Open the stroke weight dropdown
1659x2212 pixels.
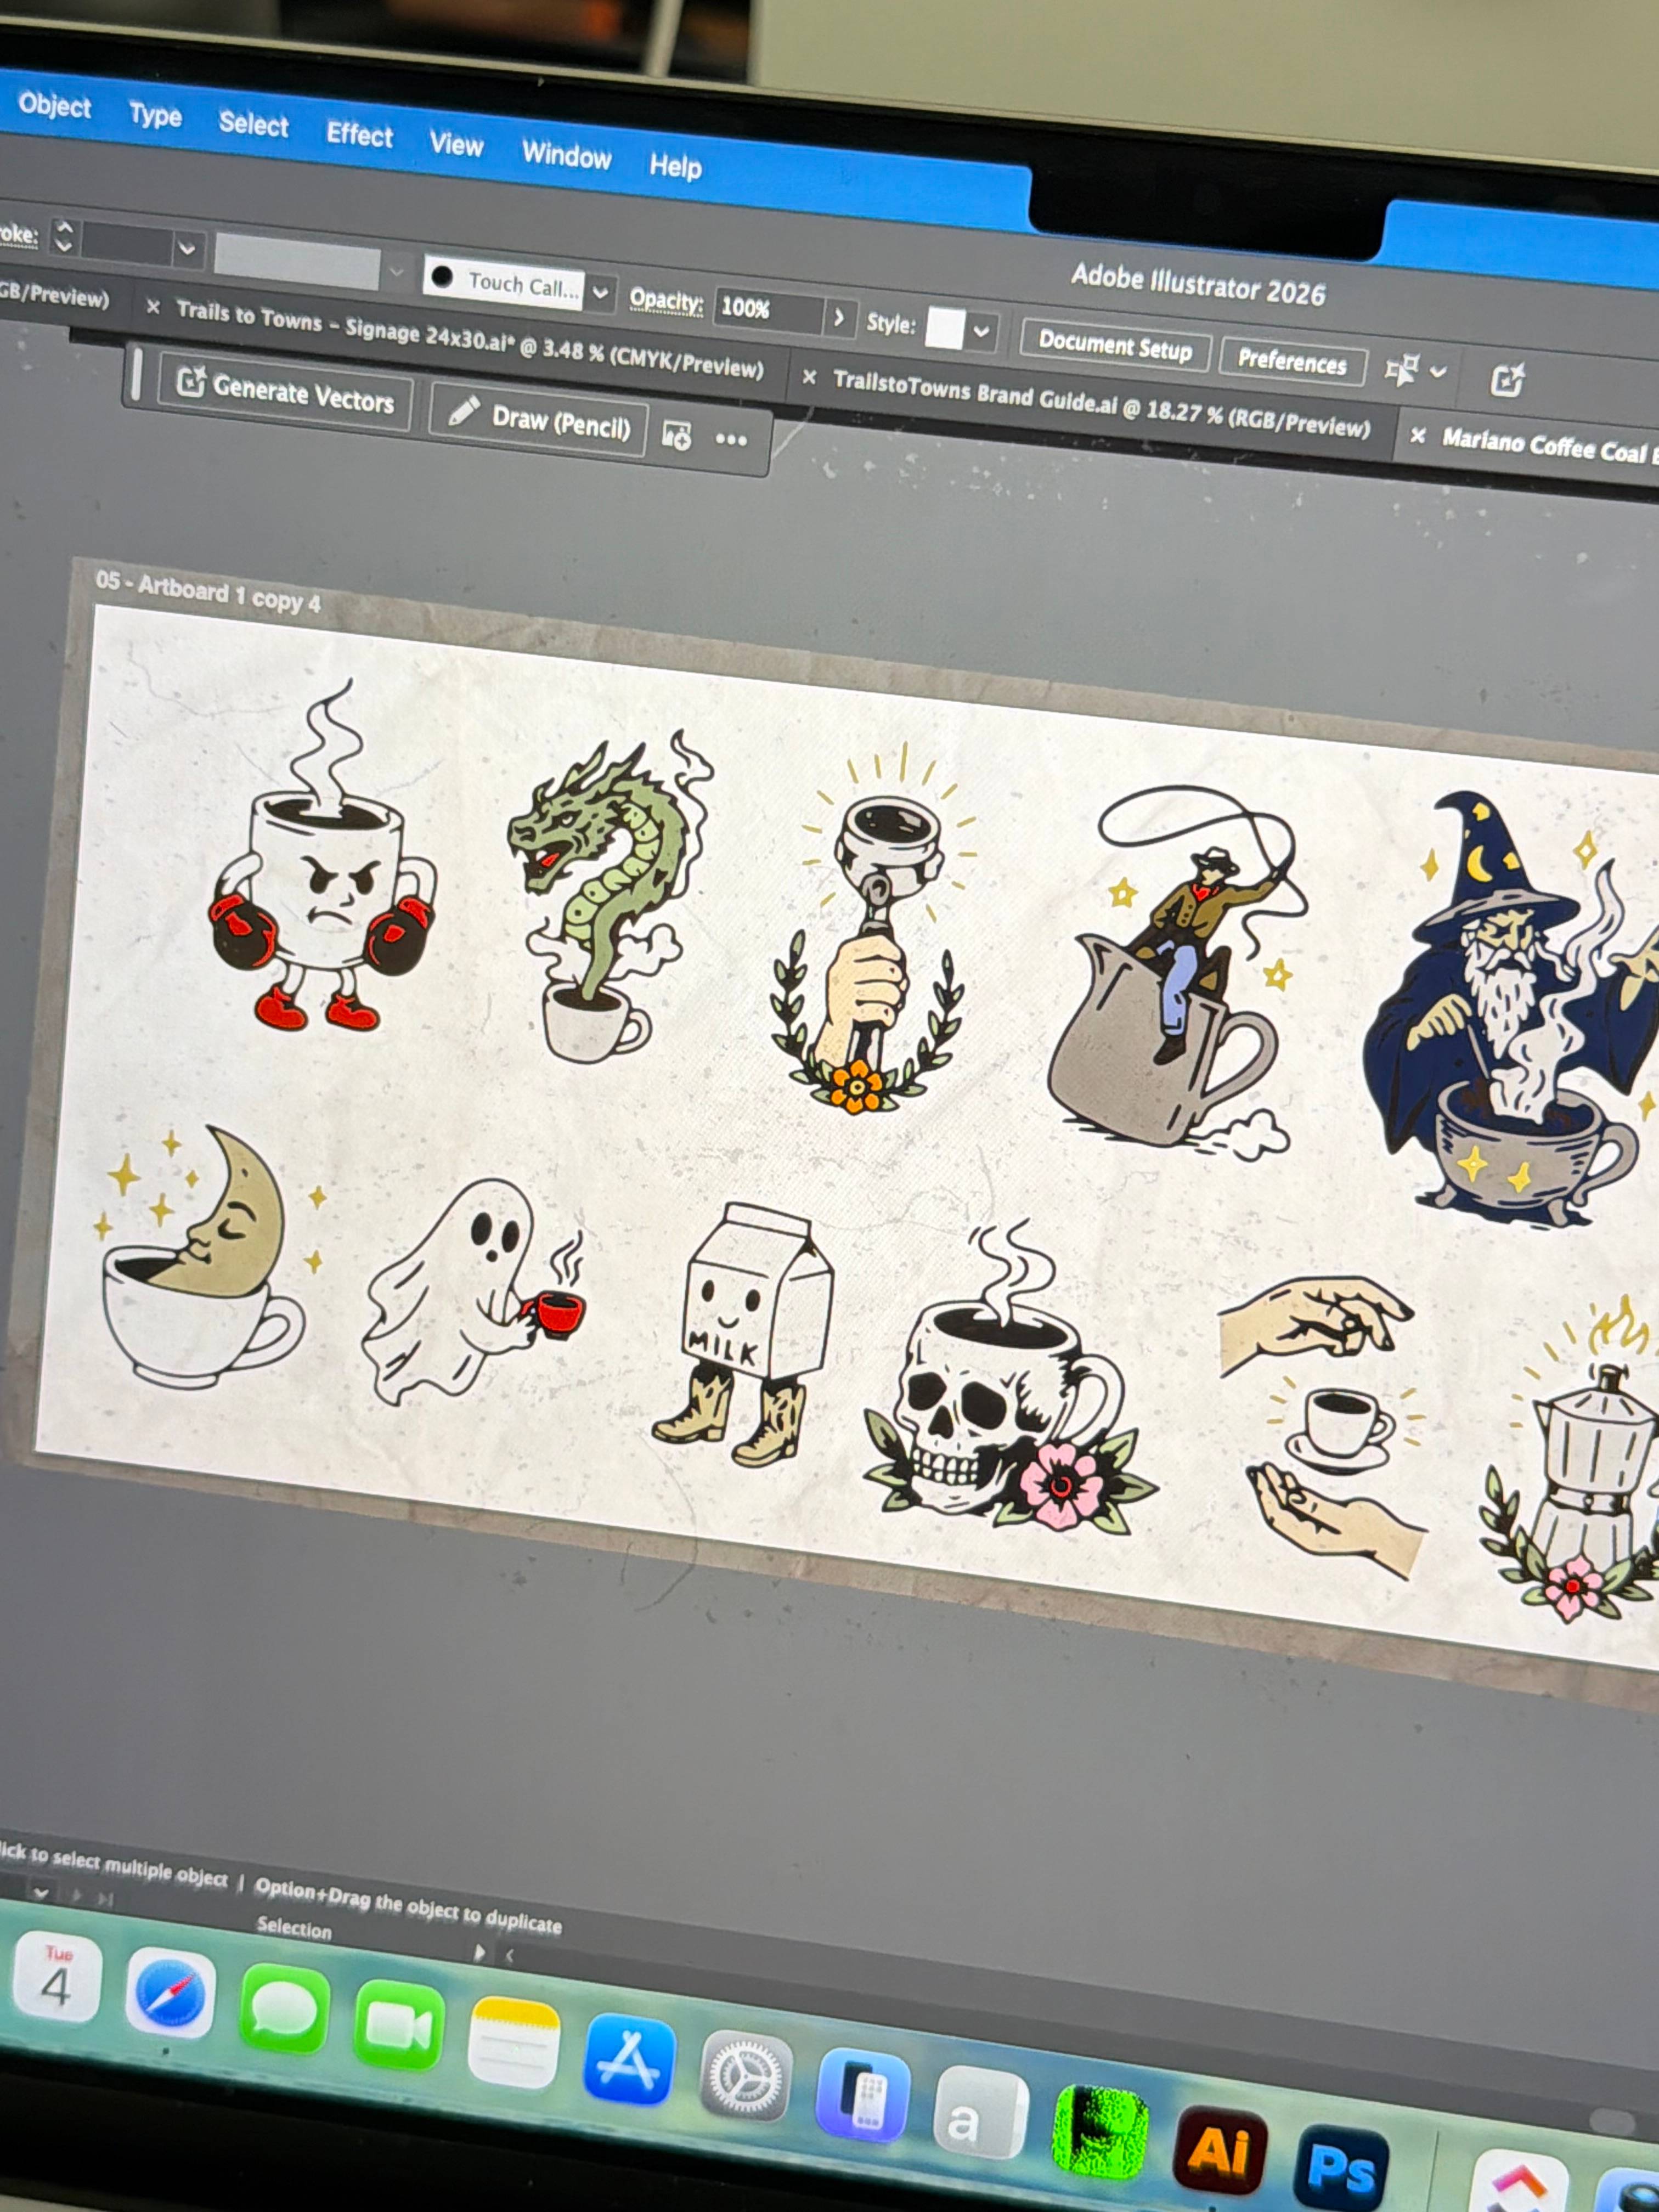(186, 250)
